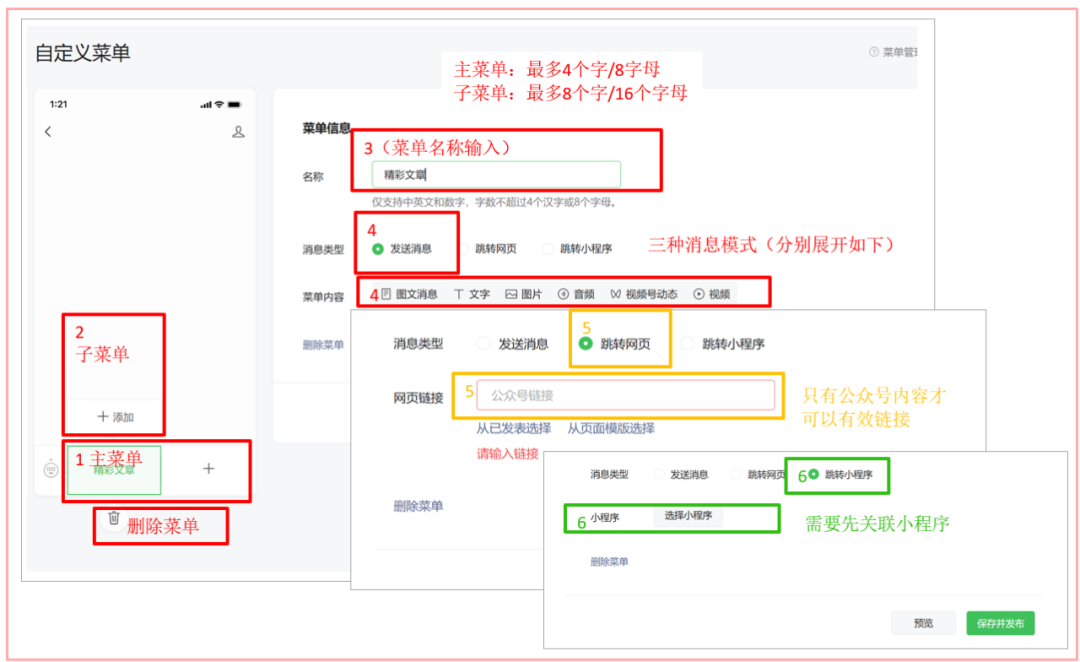Click the back arrow in phone preview
The image size is (1080, 662).
point(48,131)
